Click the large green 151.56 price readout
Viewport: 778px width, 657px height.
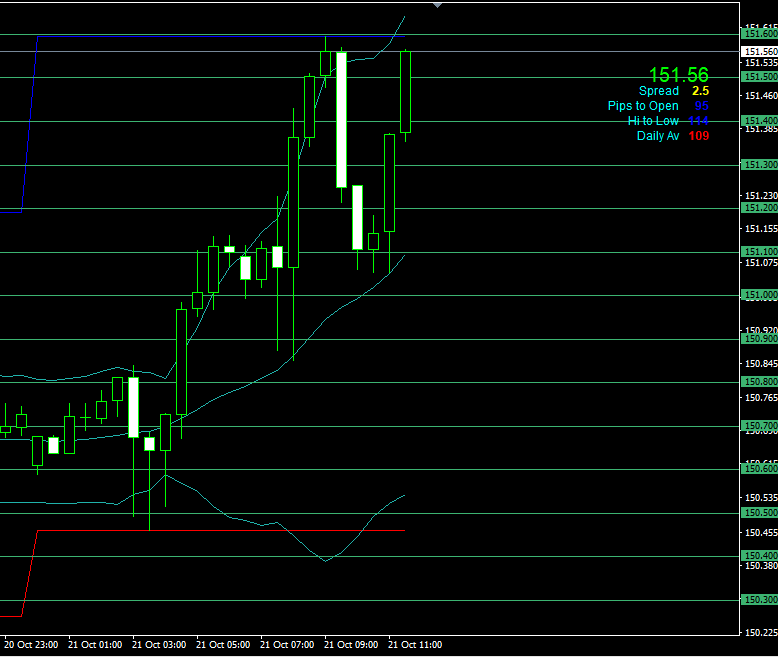(x=678, y=75)
